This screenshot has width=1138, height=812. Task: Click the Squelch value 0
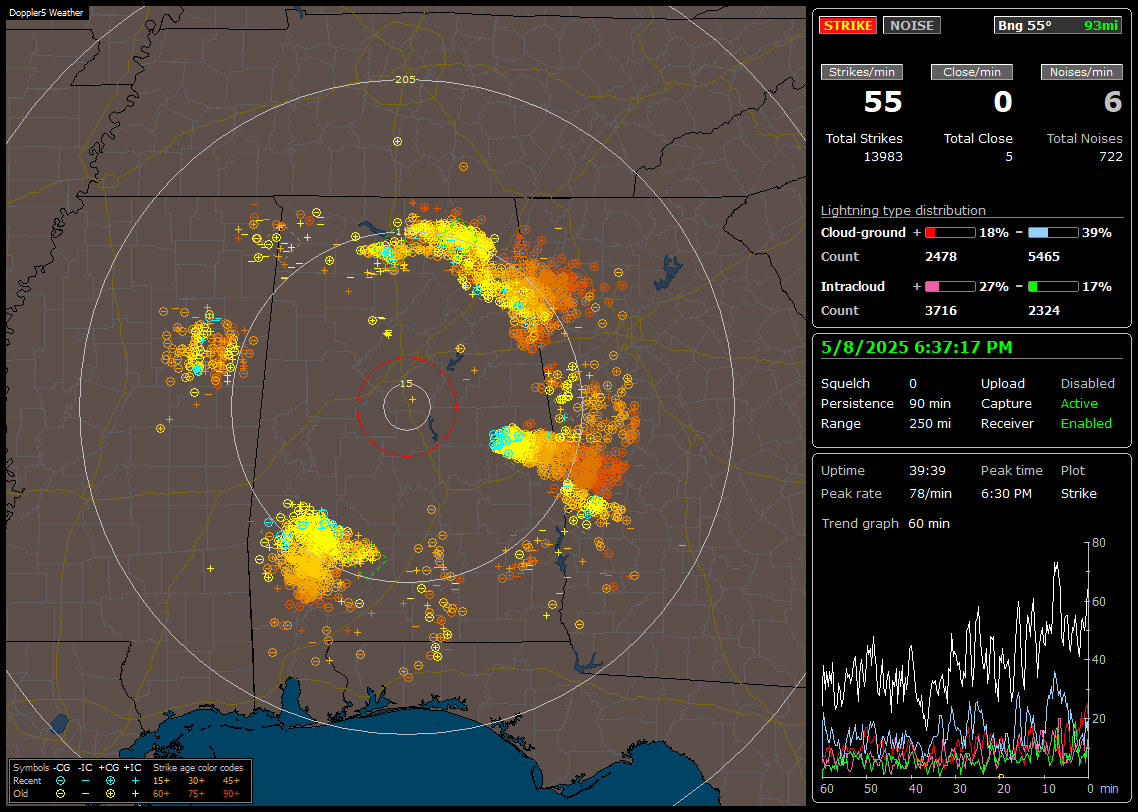point(913,384)
